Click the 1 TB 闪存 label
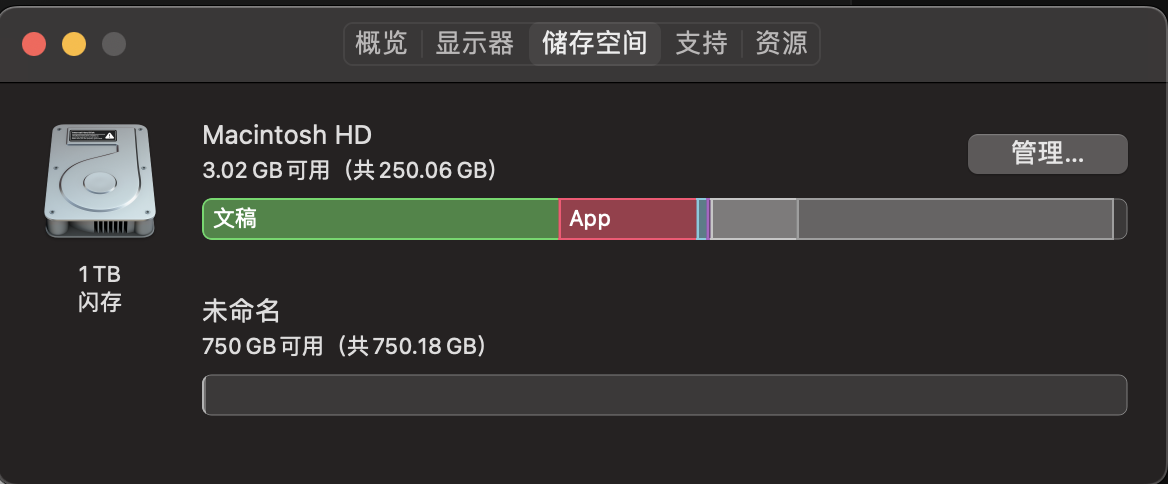Viewport: 1168px width, 484px height. click(100, 288)
